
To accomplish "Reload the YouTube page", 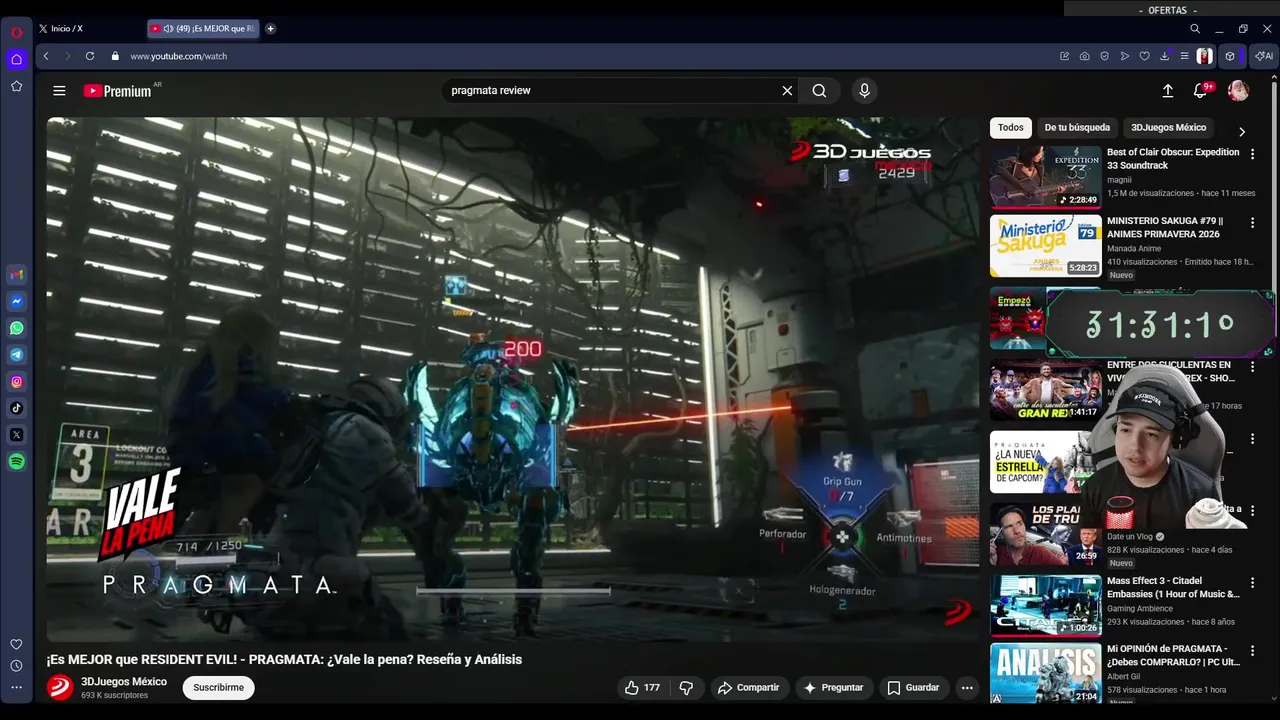I will coord(90,56).
